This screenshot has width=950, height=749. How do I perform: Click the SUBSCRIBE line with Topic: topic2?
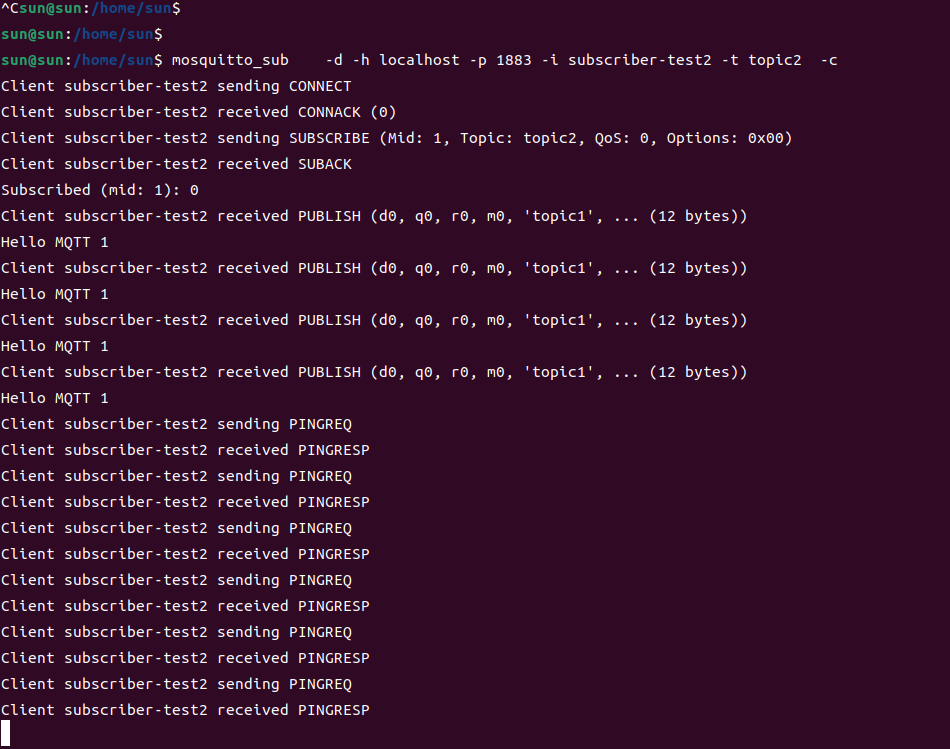click(x=396, y=138)
